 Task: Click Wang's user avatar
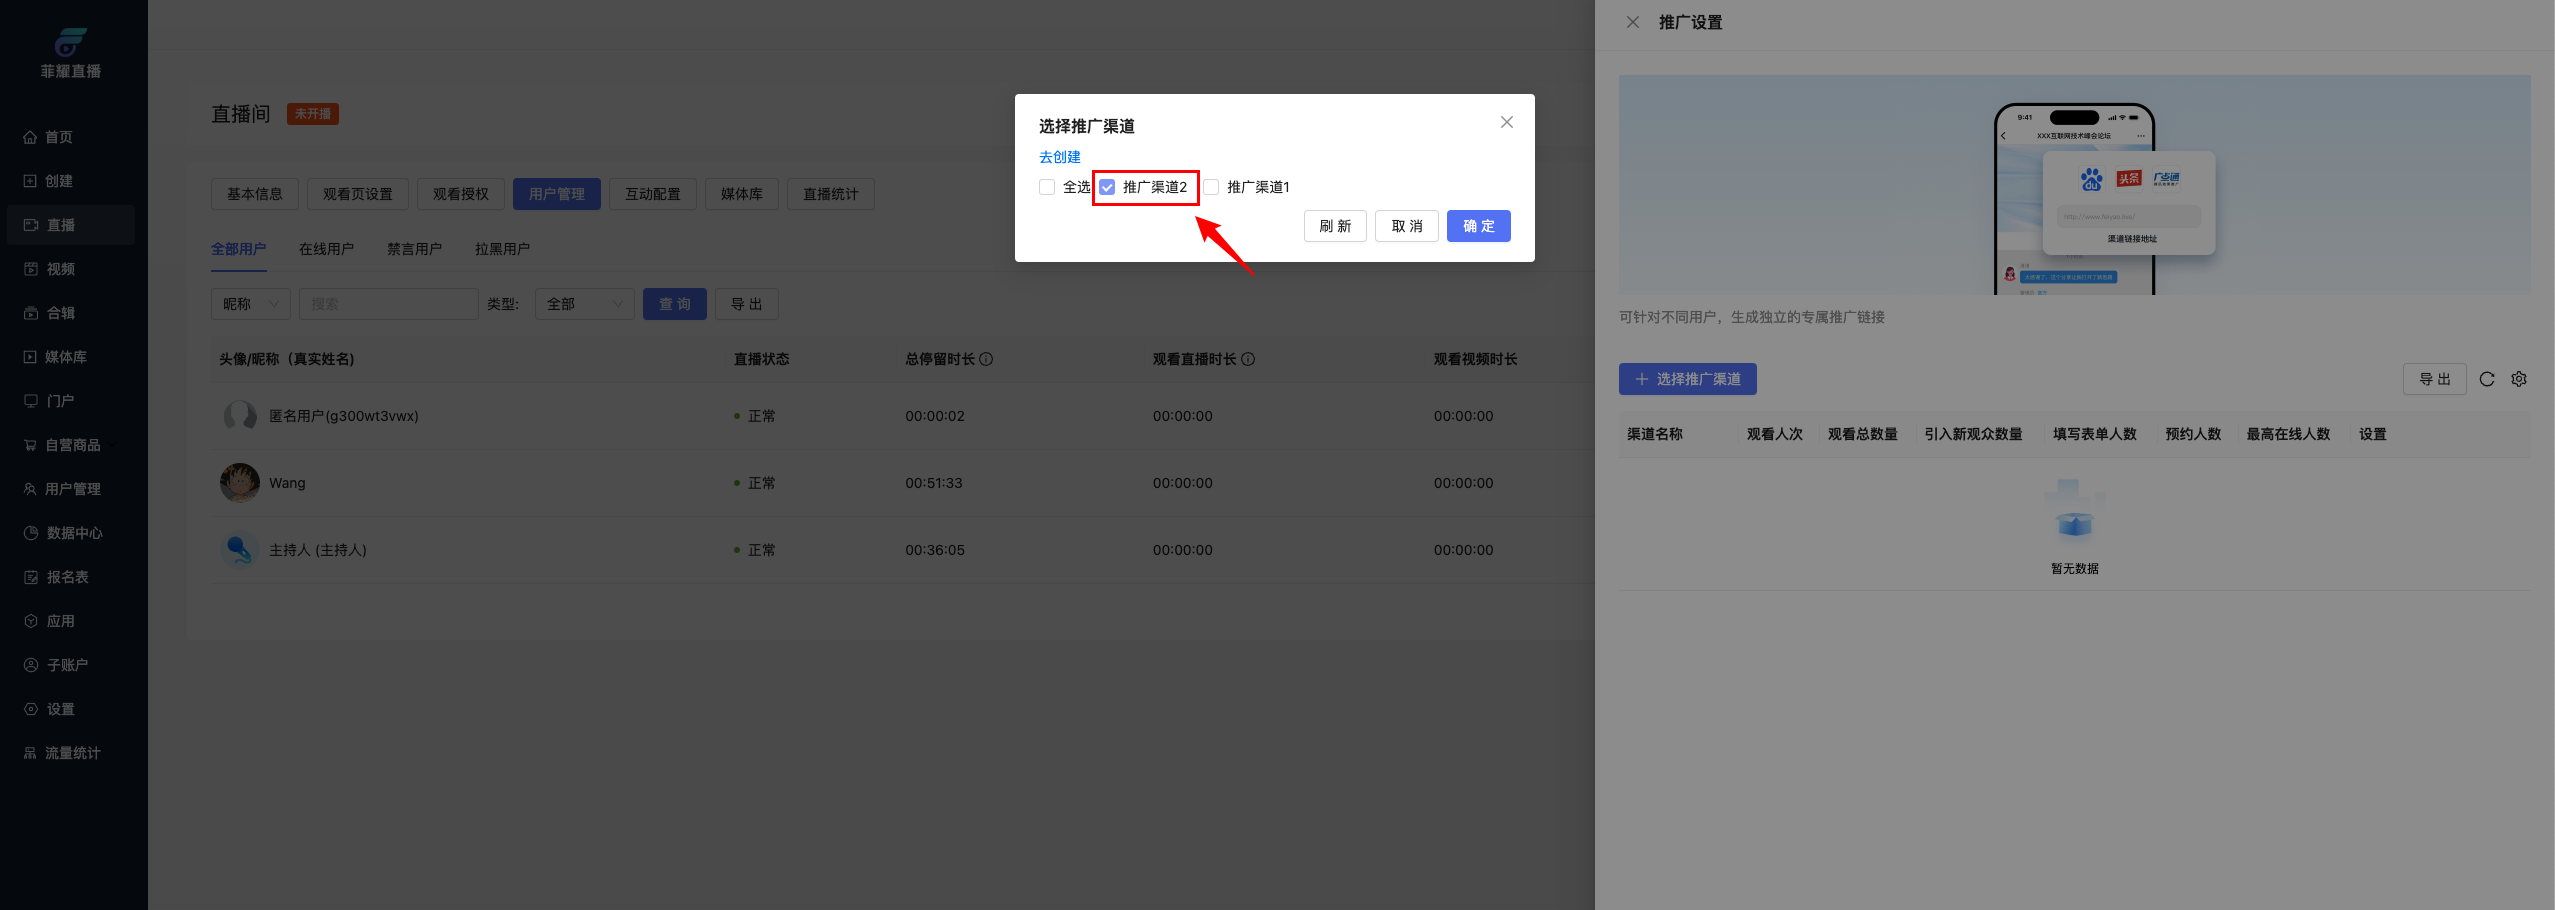[240, 483]
